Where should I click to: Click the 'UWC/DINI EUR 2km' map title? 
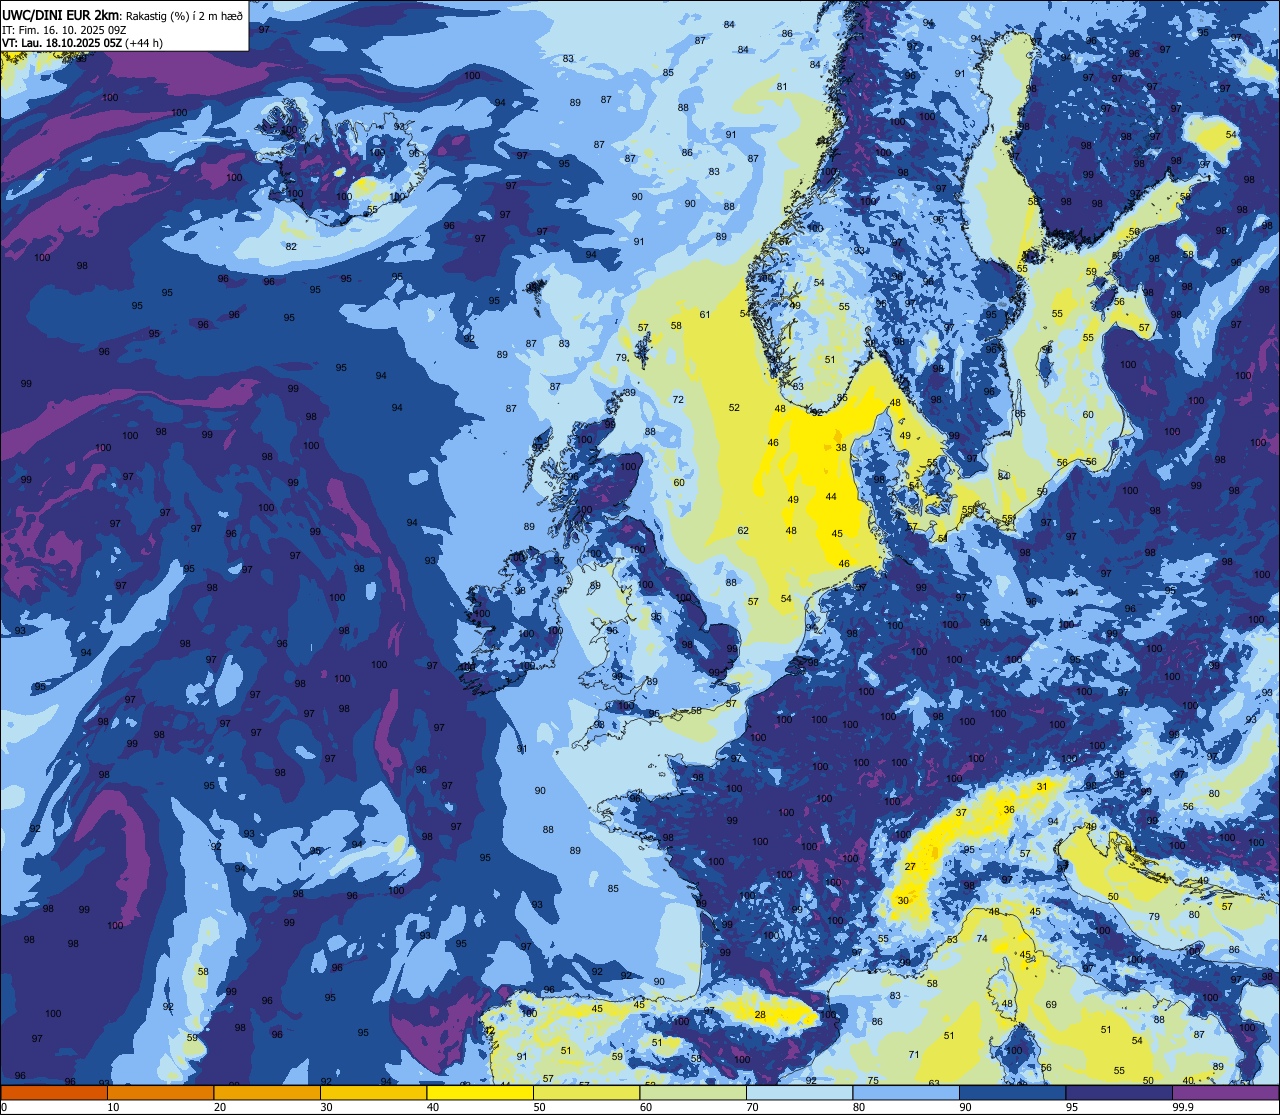click(60, 14)
